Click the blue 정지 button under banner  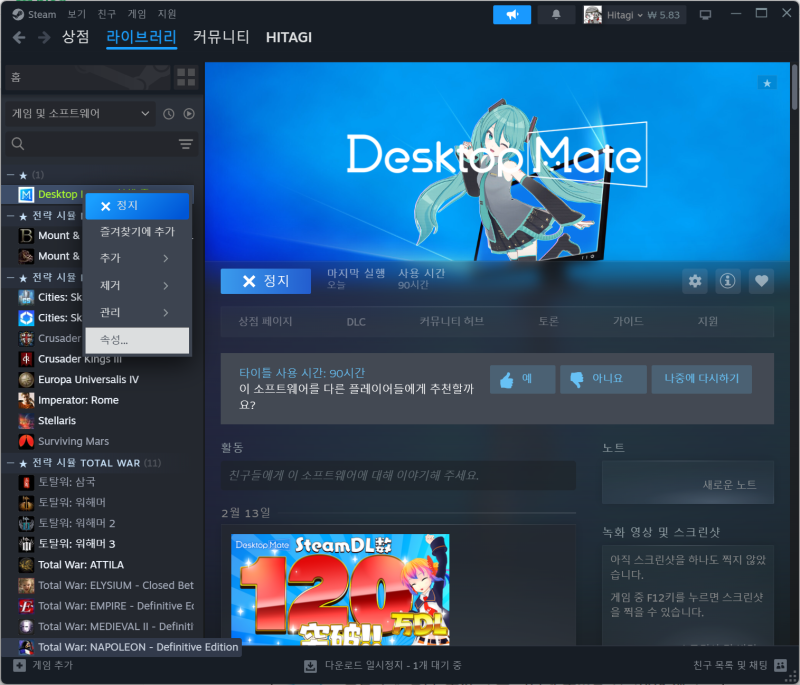[x=265, y=281]
